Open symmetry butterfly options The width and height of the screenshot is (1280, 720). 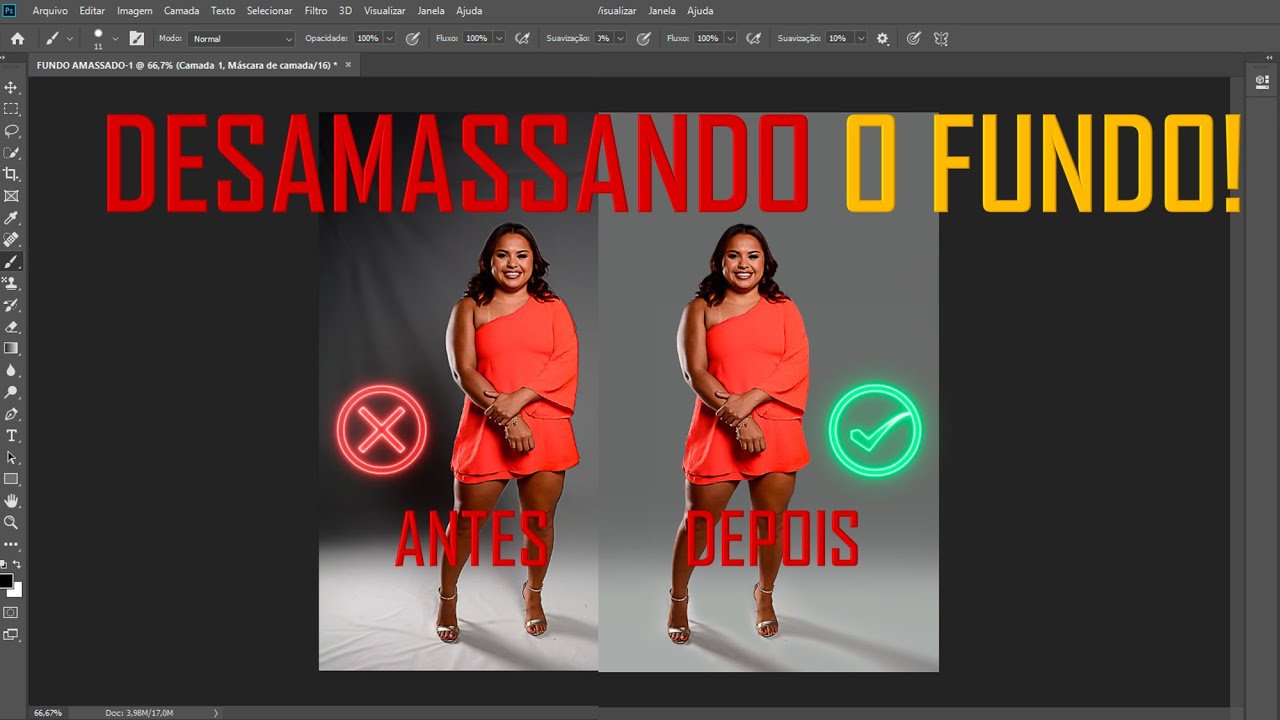tap(940, 38)
